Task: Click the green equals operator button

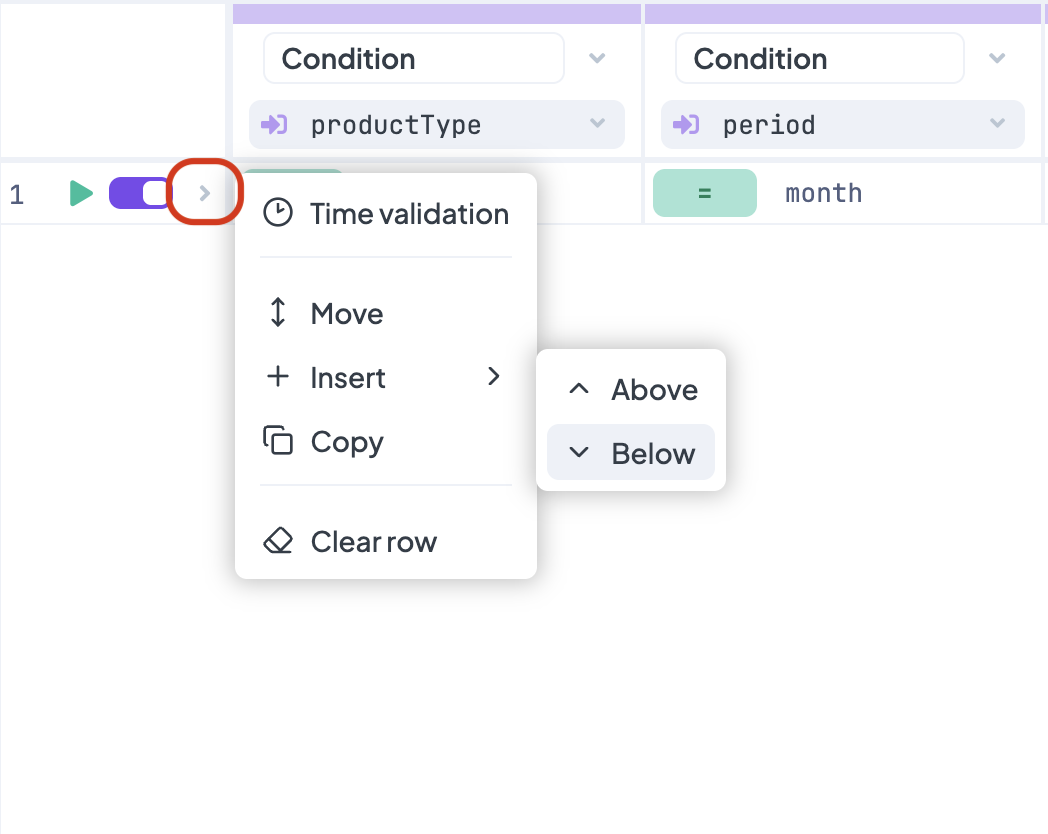Action: 704,193
